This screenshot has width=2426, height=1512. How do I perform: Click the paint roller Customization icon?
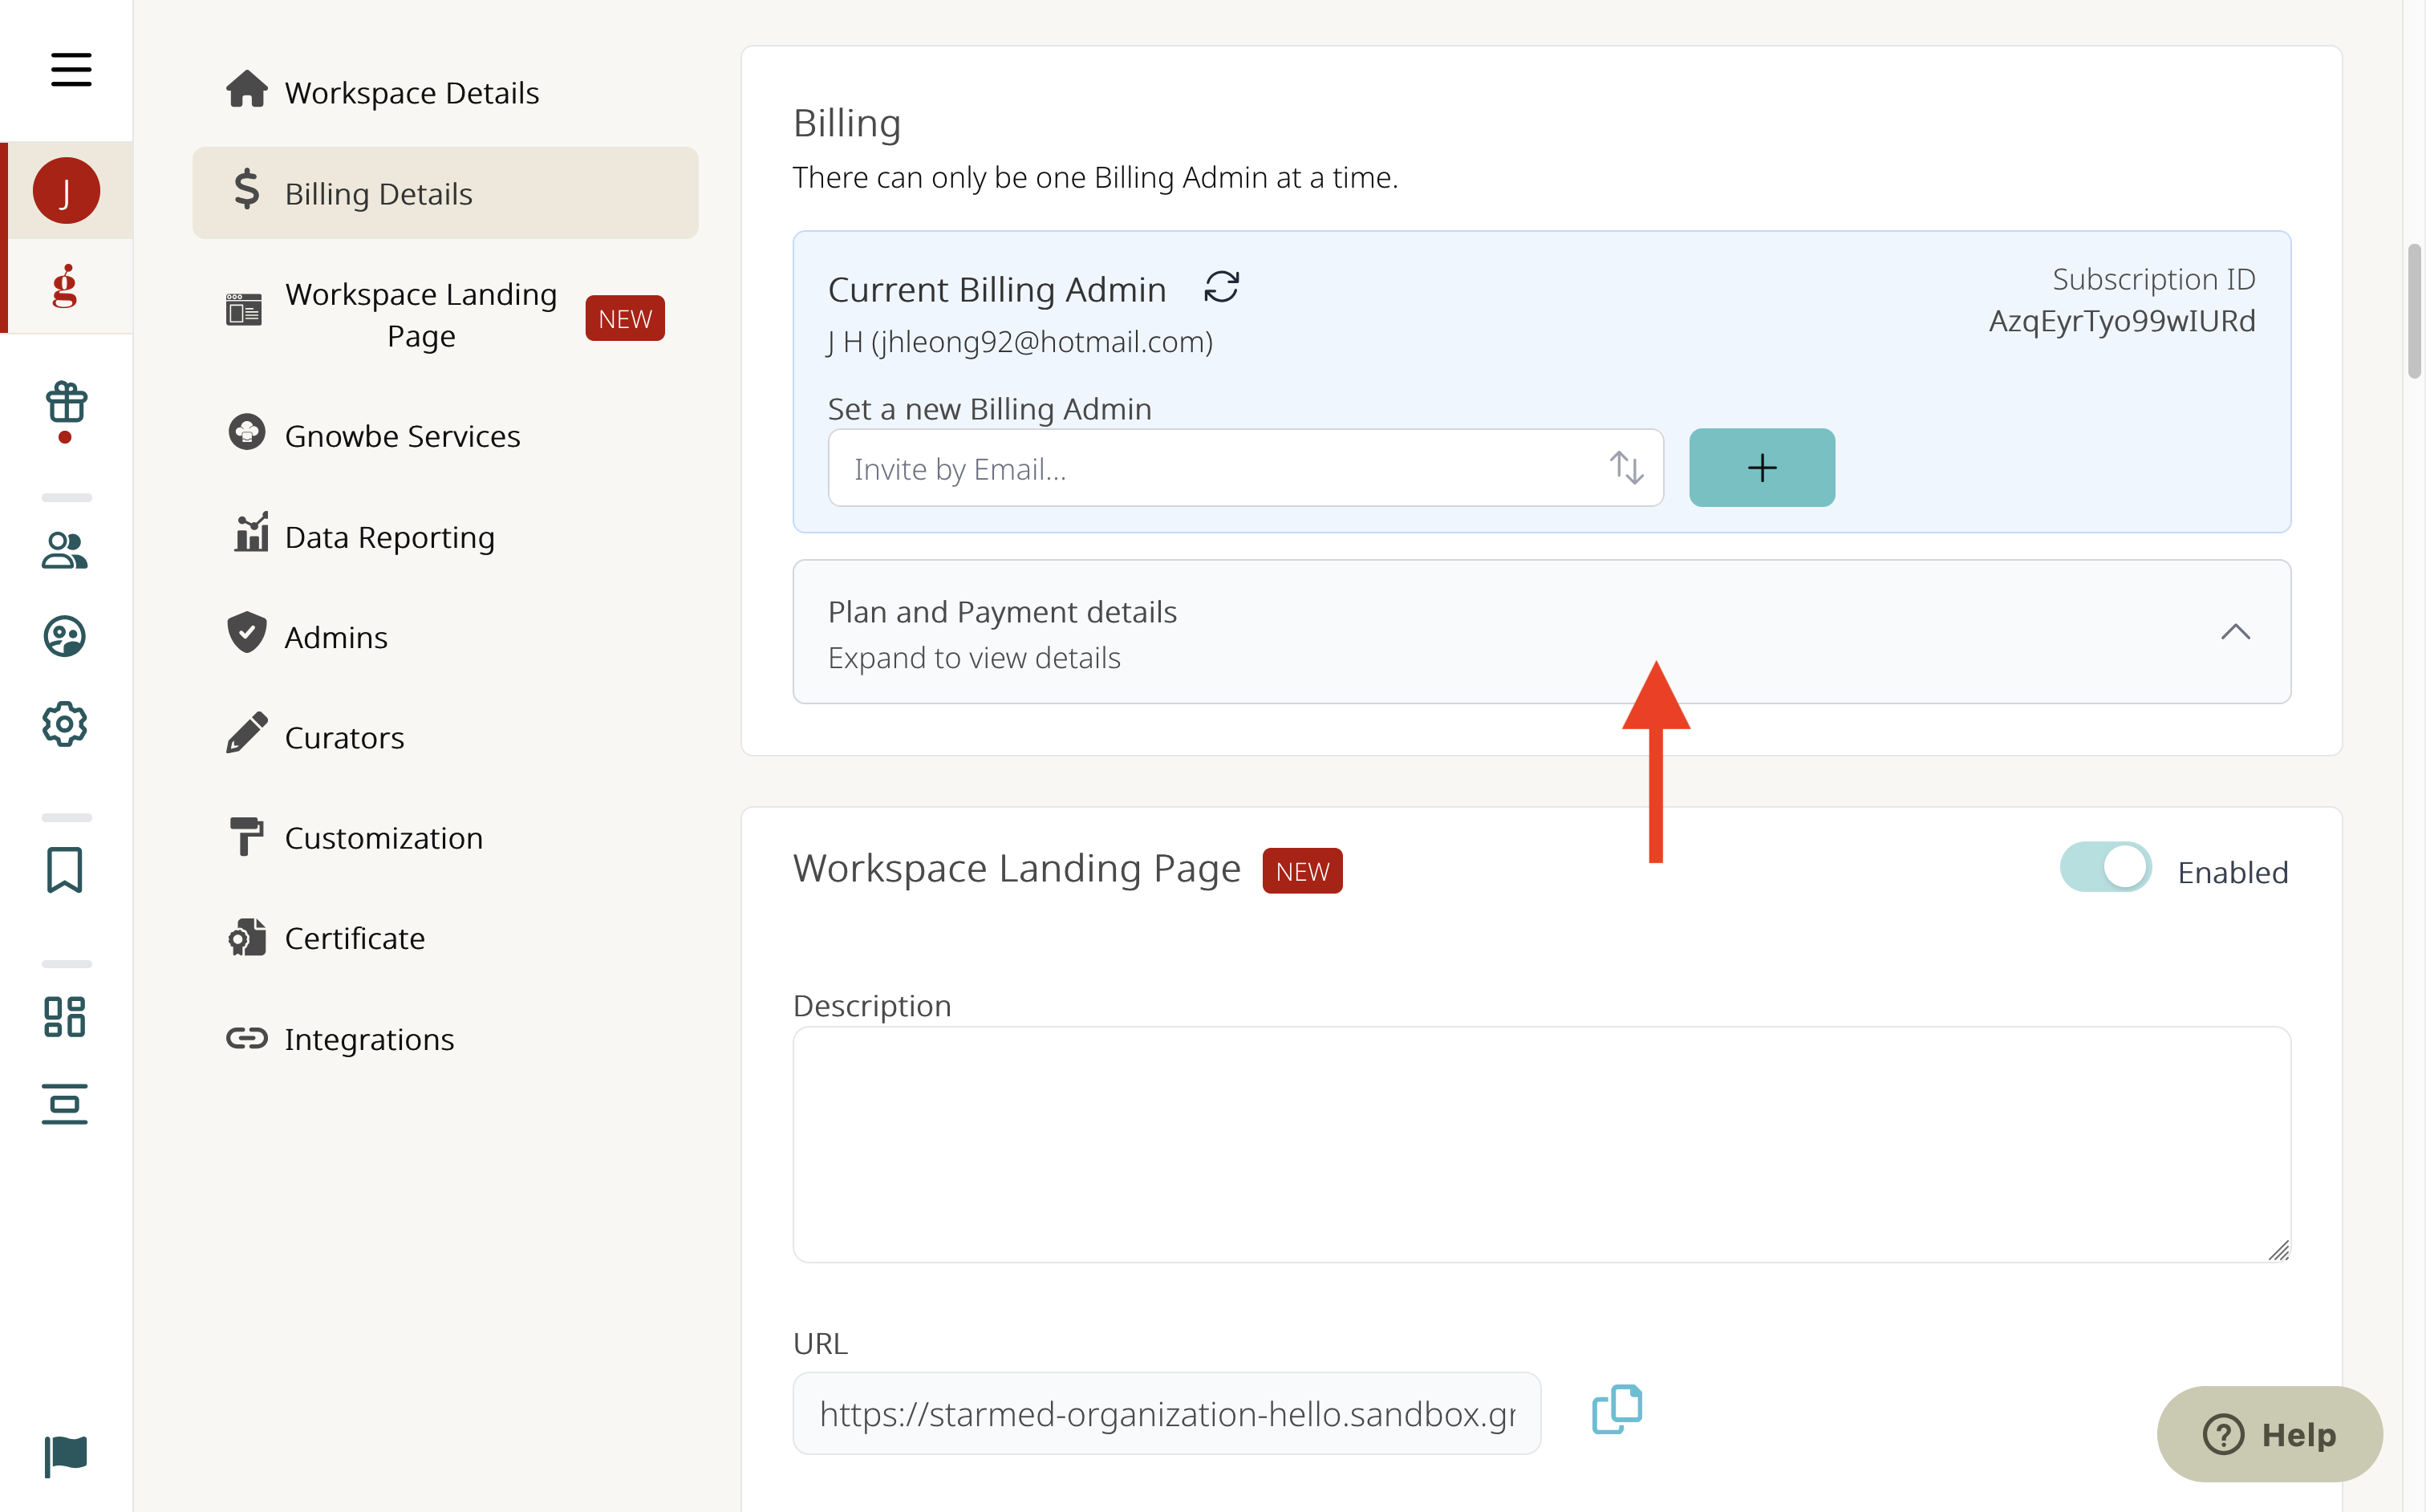[246, 836]
